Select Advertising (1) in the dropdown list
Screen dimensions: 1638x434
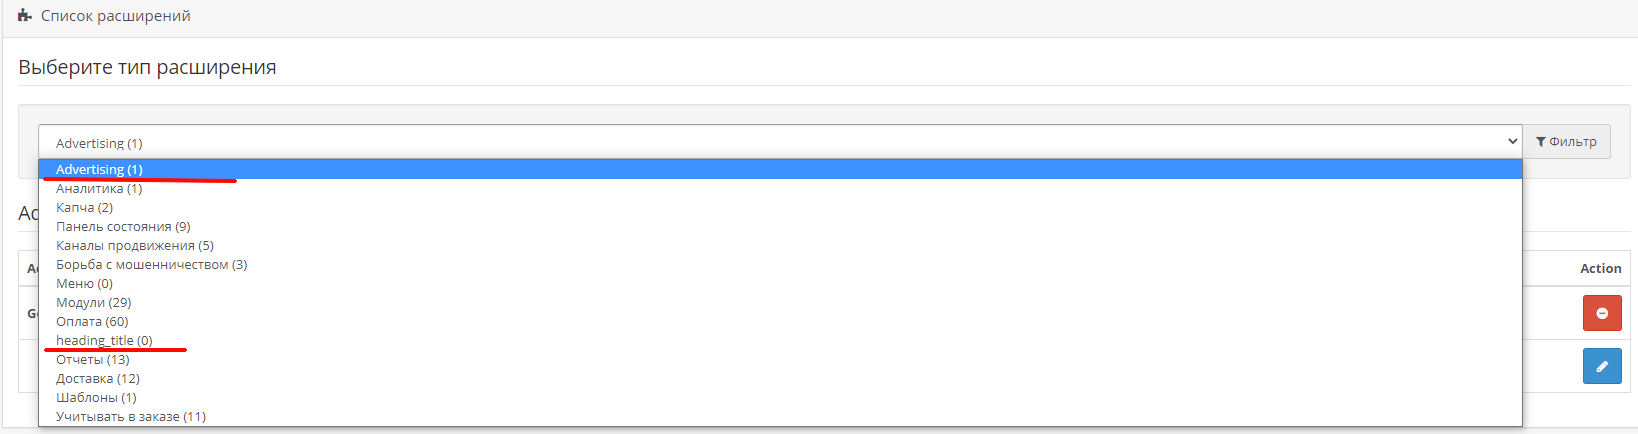click(x=780, y=170)
